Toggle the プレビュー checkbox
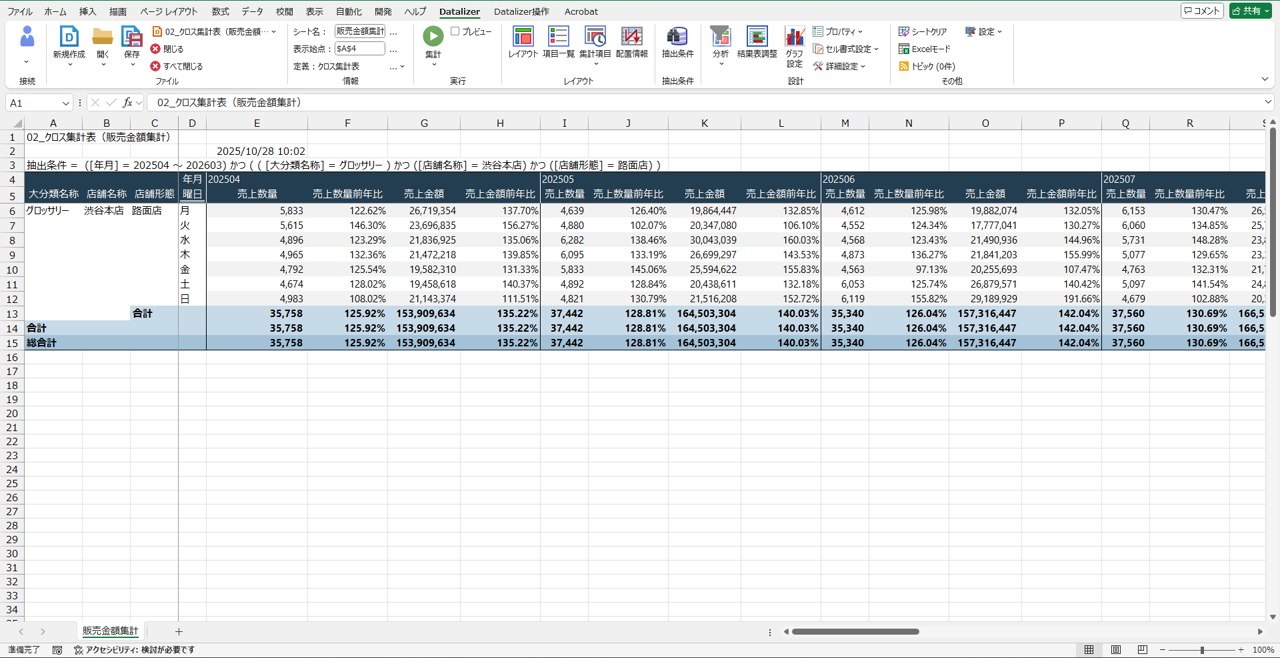The height and width of the screenshot is (658, 1280). [x=455, y=32]
